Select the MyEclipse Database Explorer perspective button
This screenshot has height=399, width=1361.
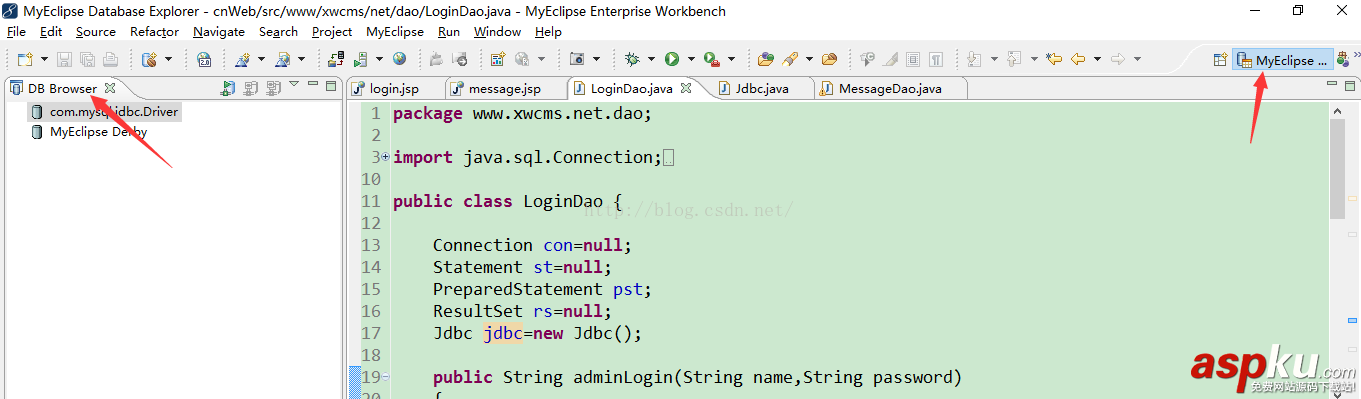coord(1283,60)
